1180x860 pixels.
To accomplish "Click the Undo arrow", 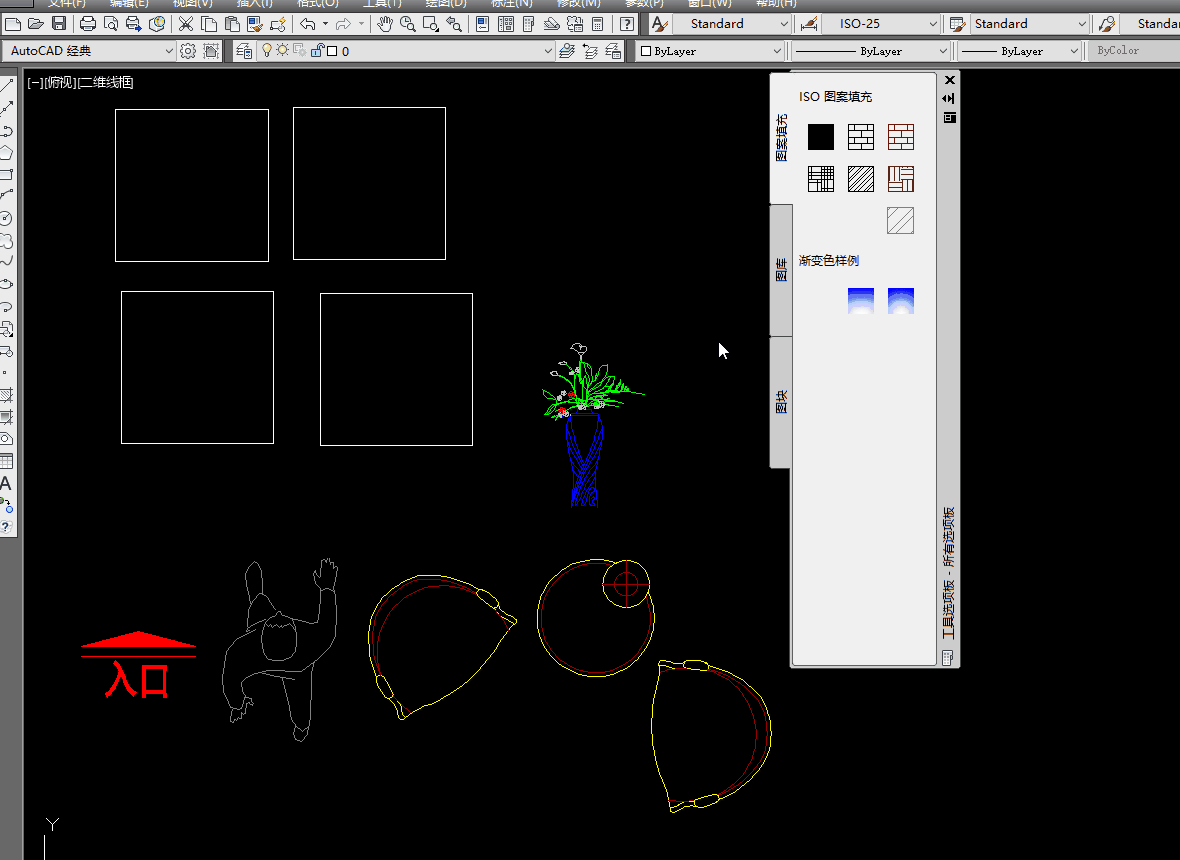I will point(307,24).
